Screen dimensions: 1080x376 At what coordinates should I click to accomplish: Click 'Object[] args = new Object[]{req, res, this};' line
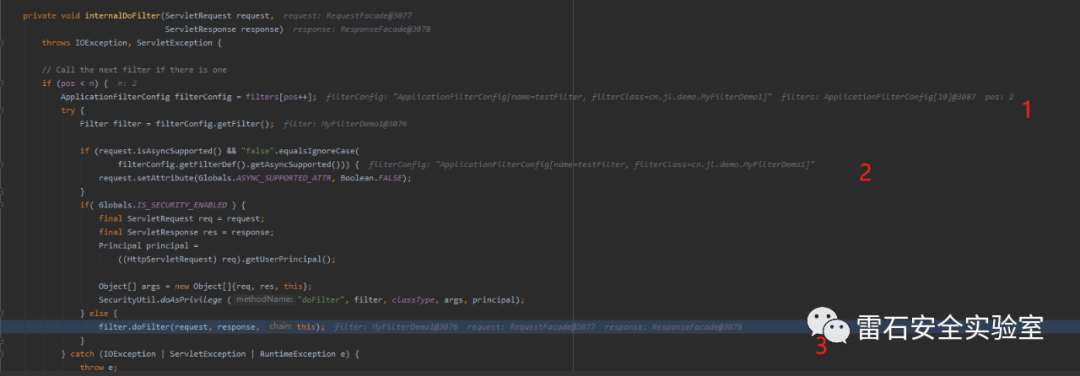(x=205, y=286)
